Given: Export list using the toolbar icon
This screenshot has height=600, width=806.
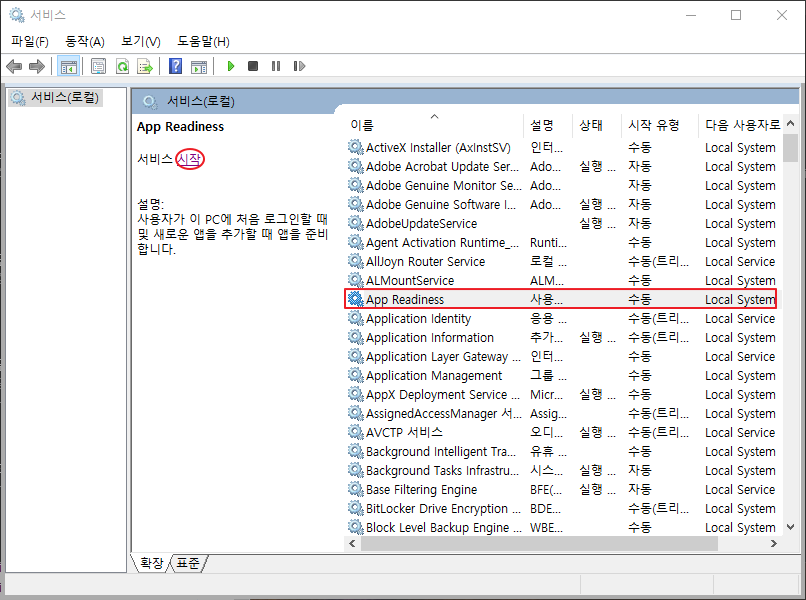Looking at the screenshot, I should click(145, 66).
